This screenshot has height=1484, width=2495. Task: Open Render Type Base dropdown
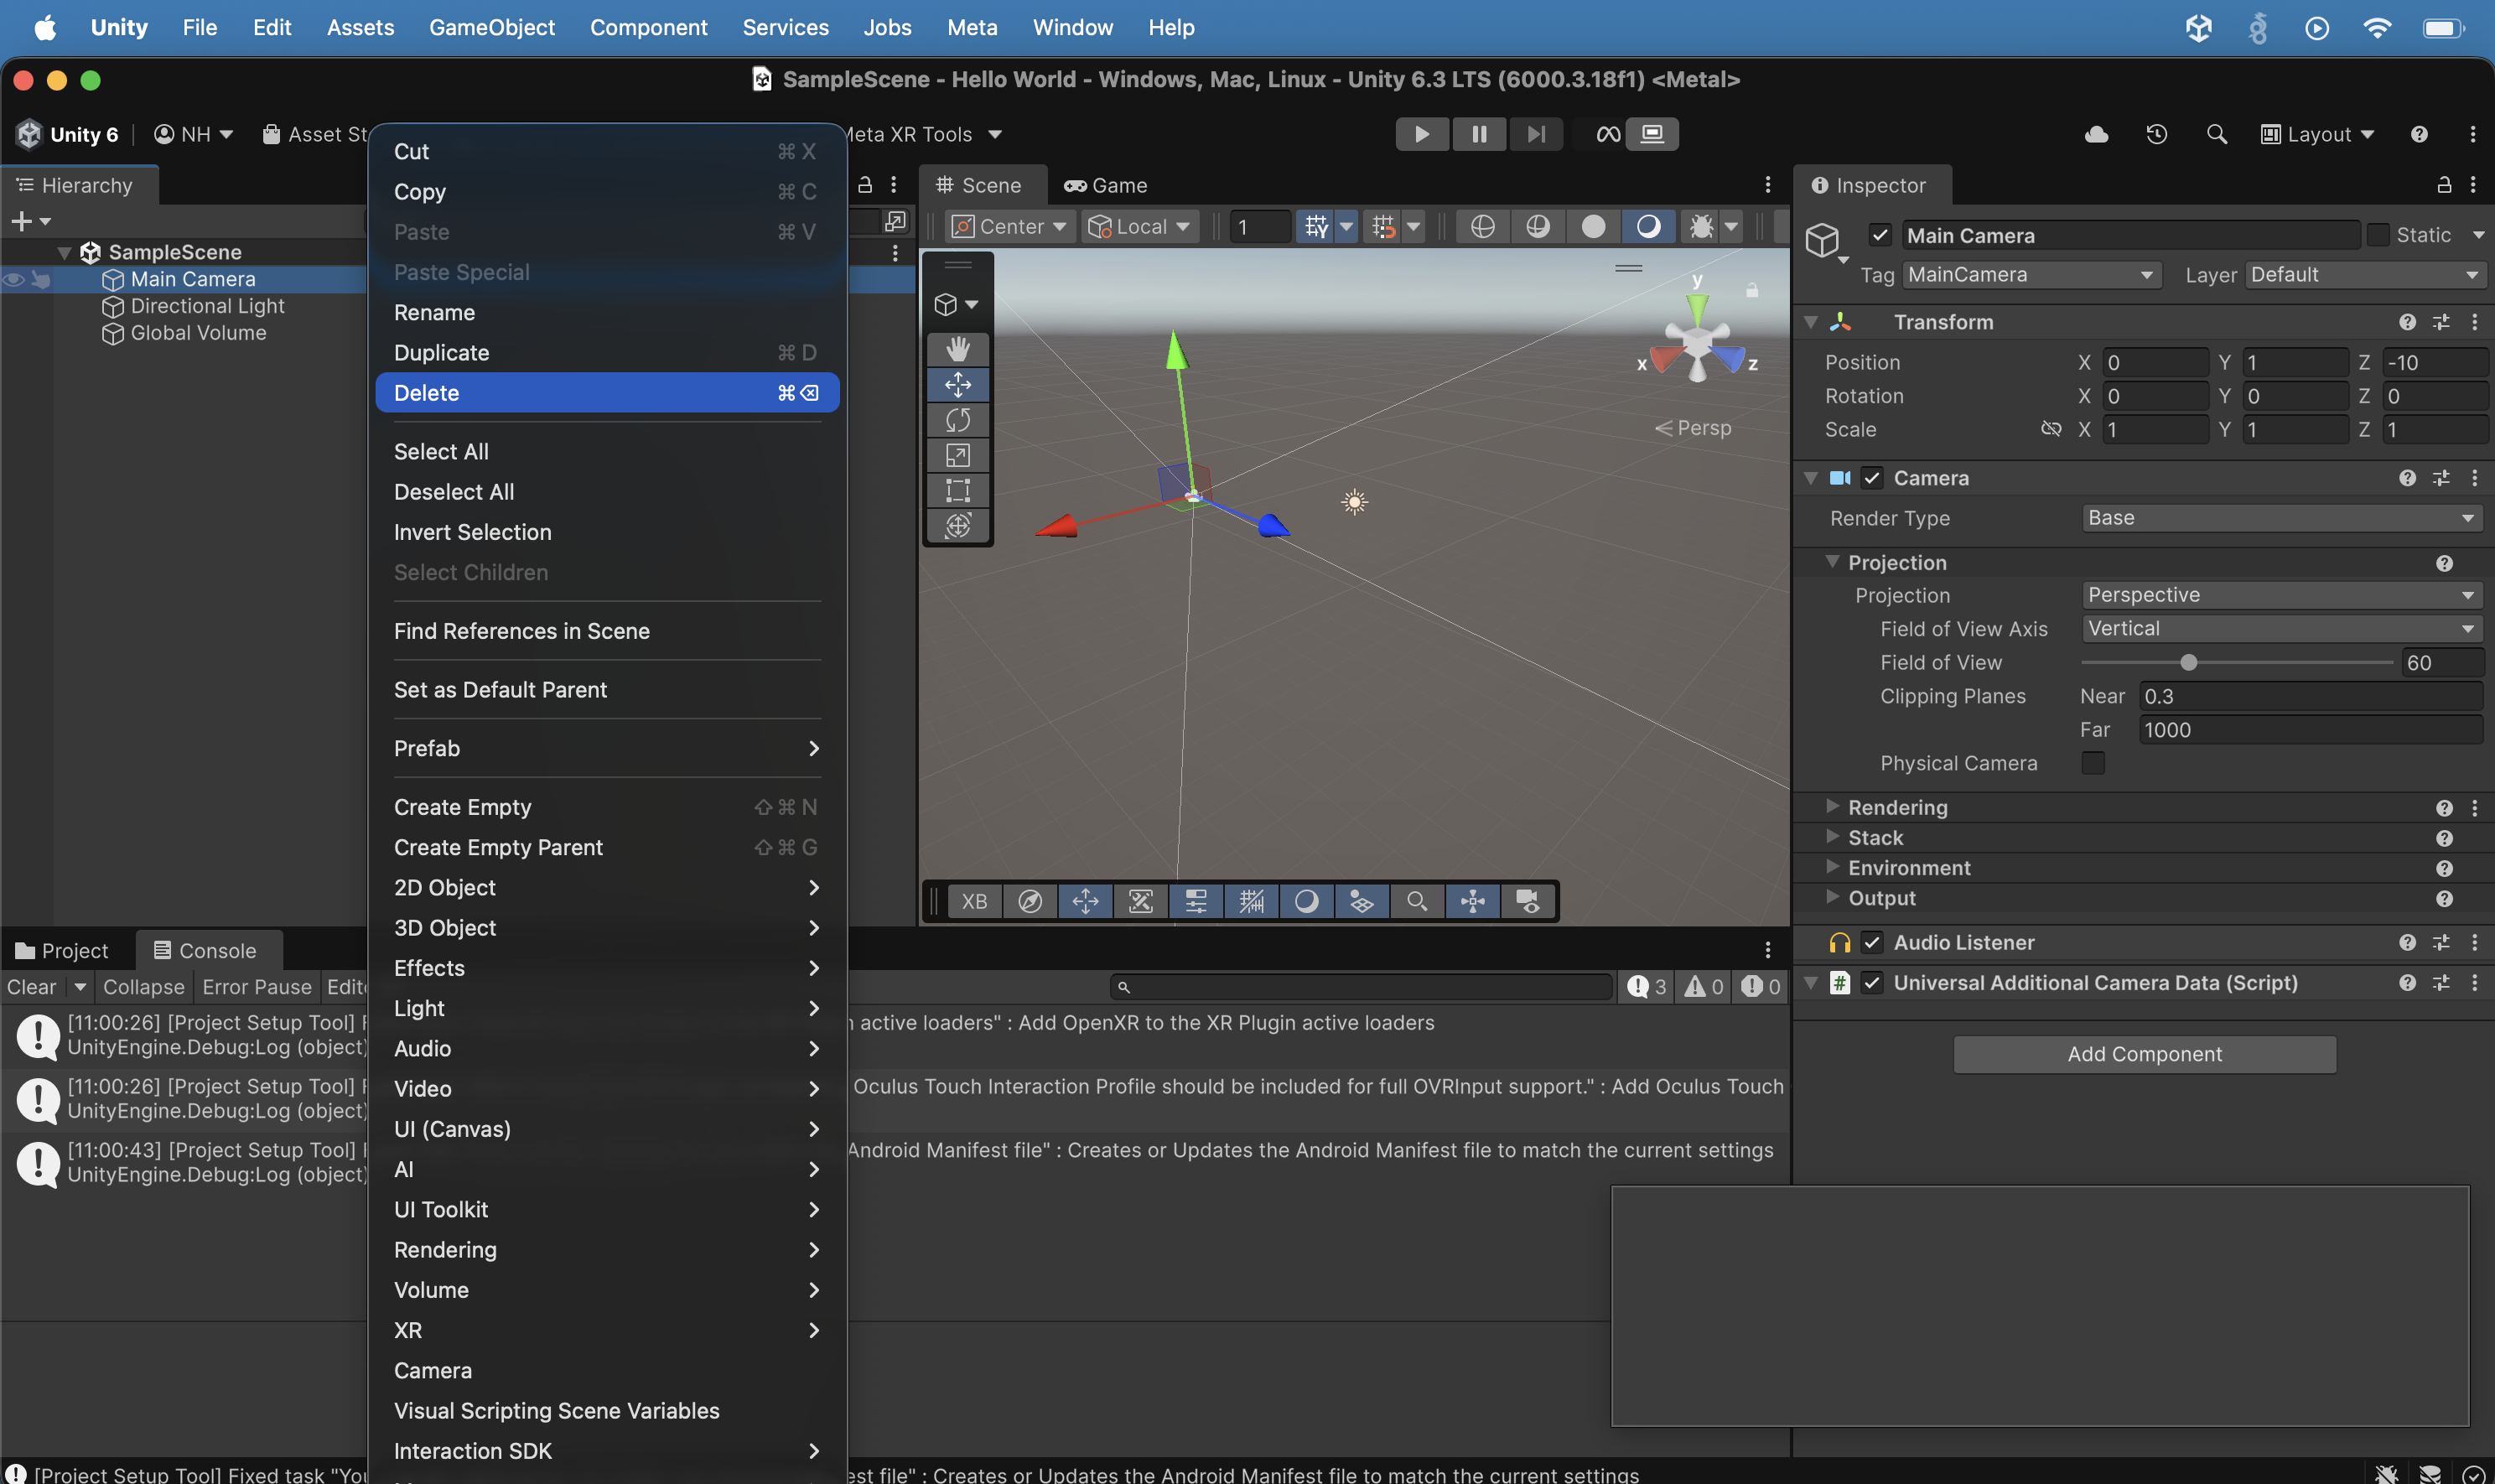[x=2281, y=518]
